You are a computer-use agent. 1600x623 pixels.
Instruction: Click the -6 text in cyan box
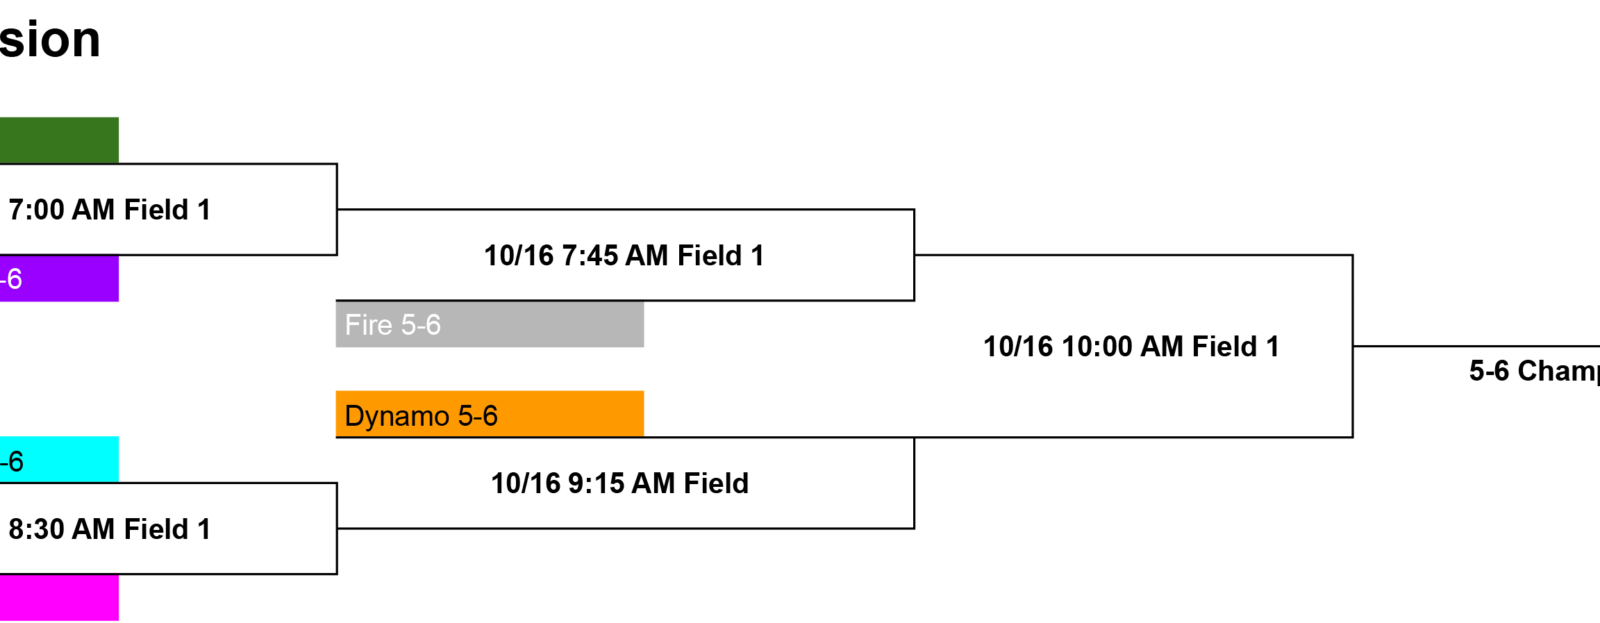point(11,462)
